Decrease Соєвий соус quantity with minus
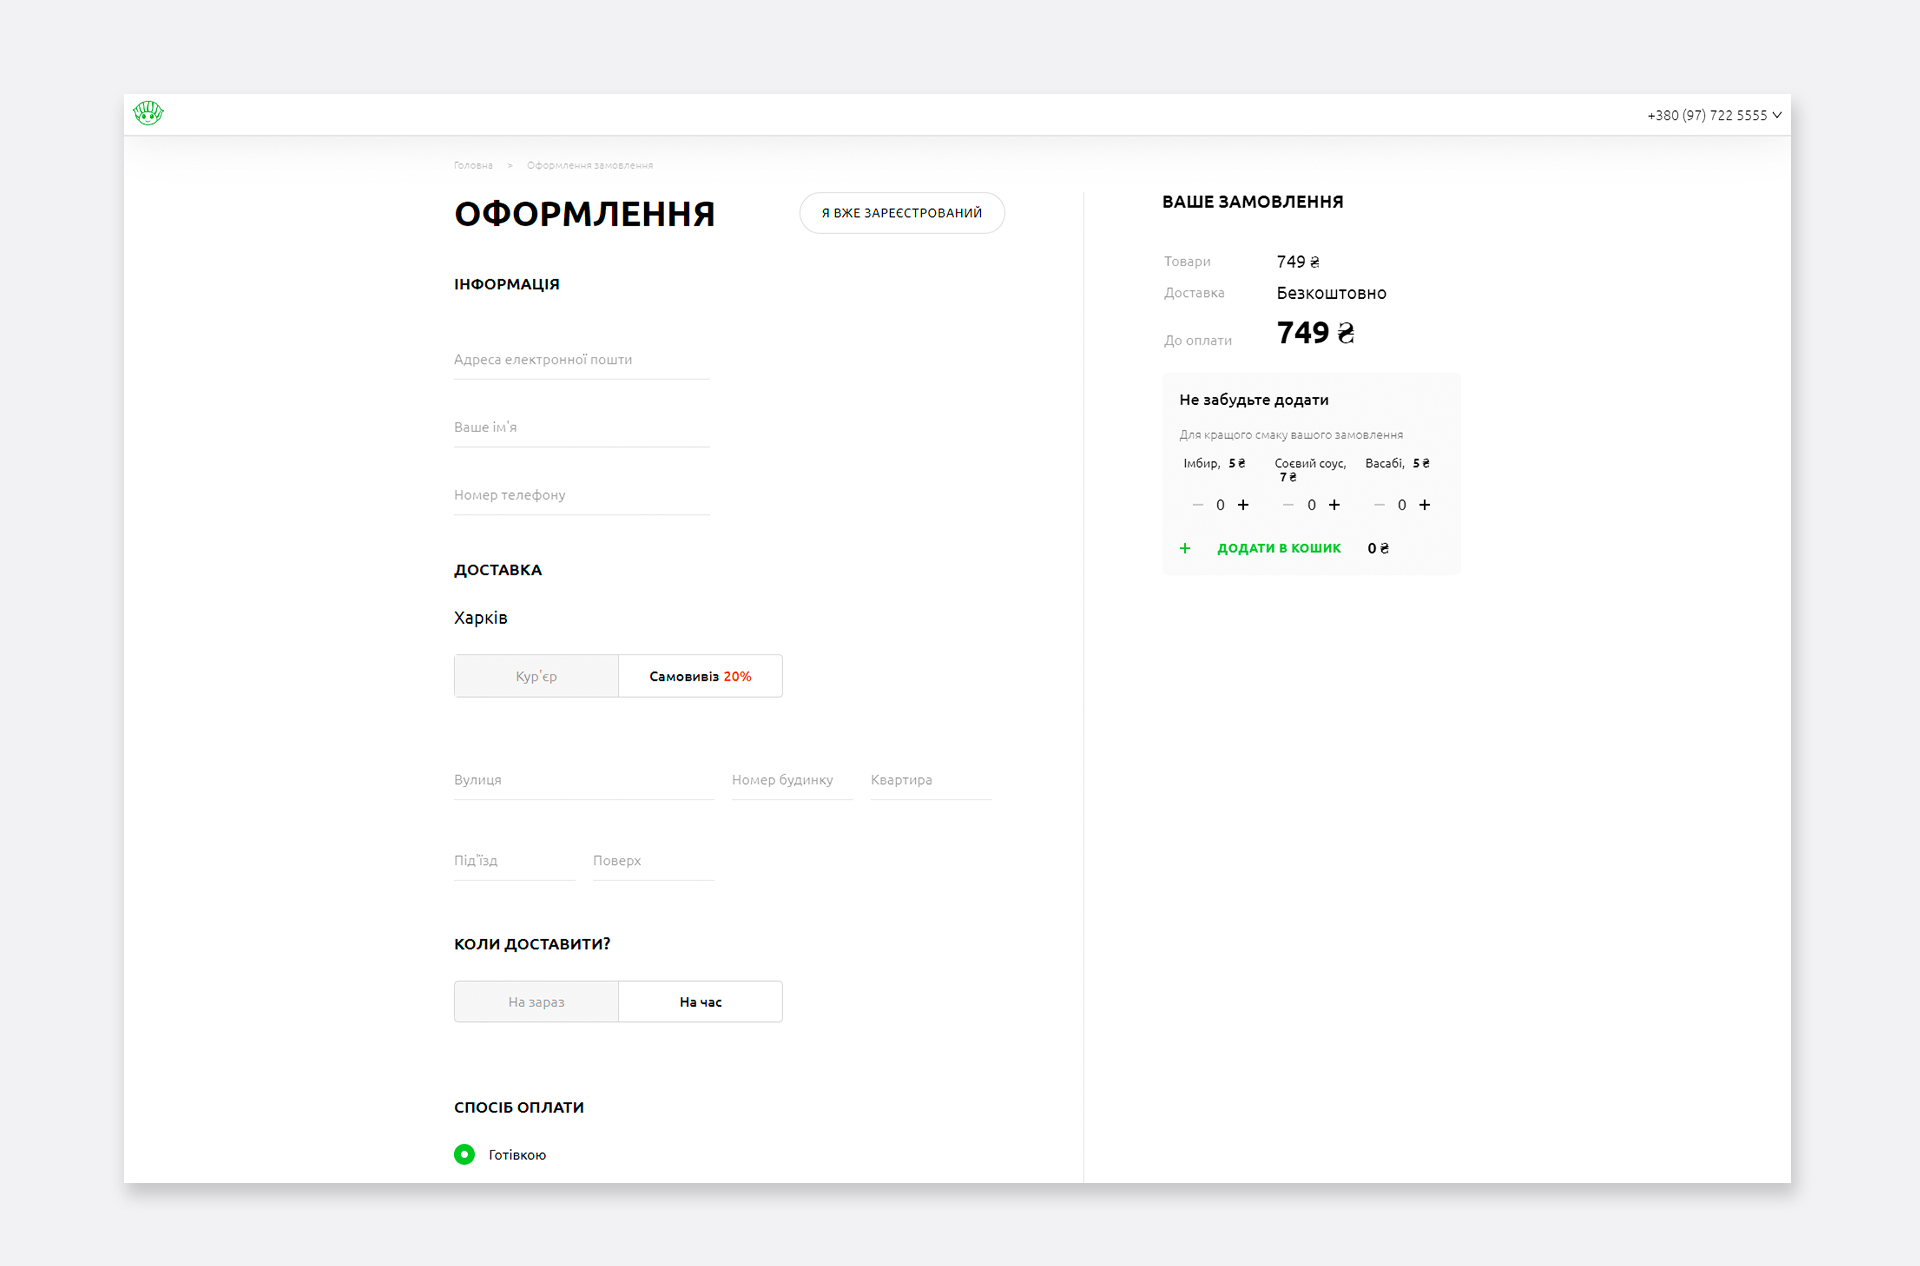The height and width of the screenshot is (1266, 1920). 1288,505
